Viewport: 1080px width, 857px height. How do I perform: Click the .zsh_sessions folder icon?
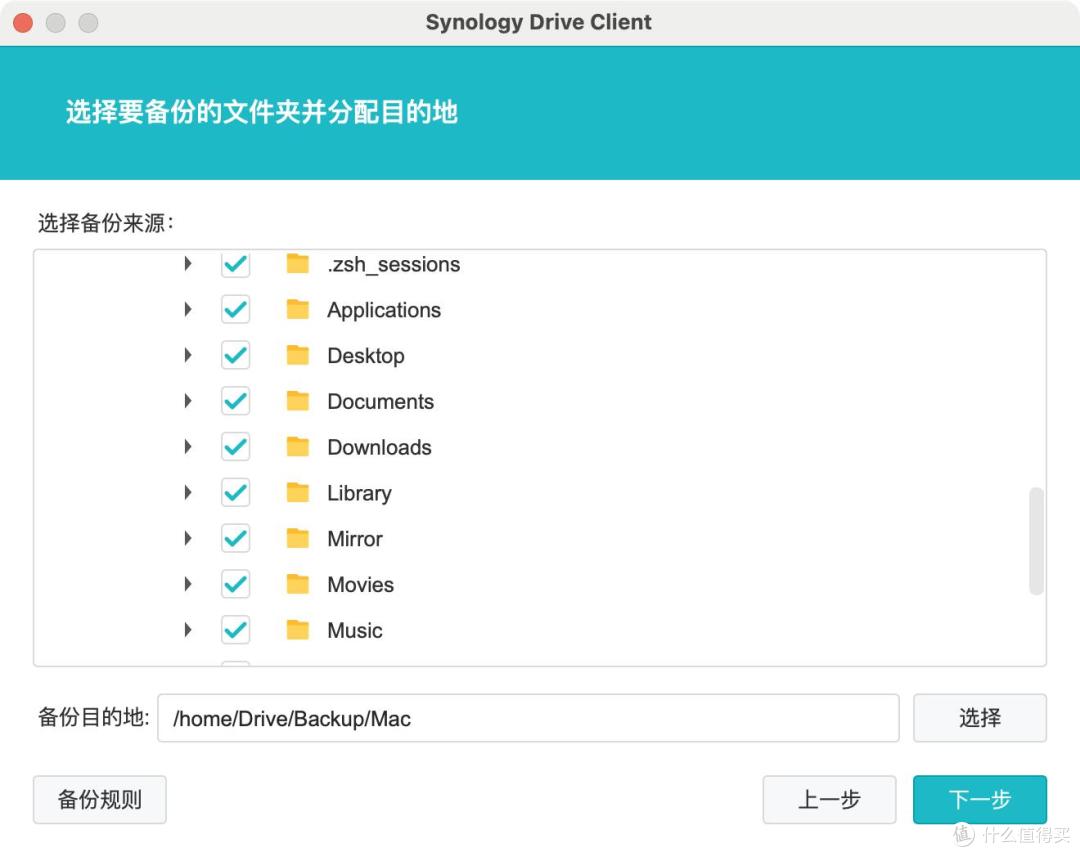(x=298, y=264)
